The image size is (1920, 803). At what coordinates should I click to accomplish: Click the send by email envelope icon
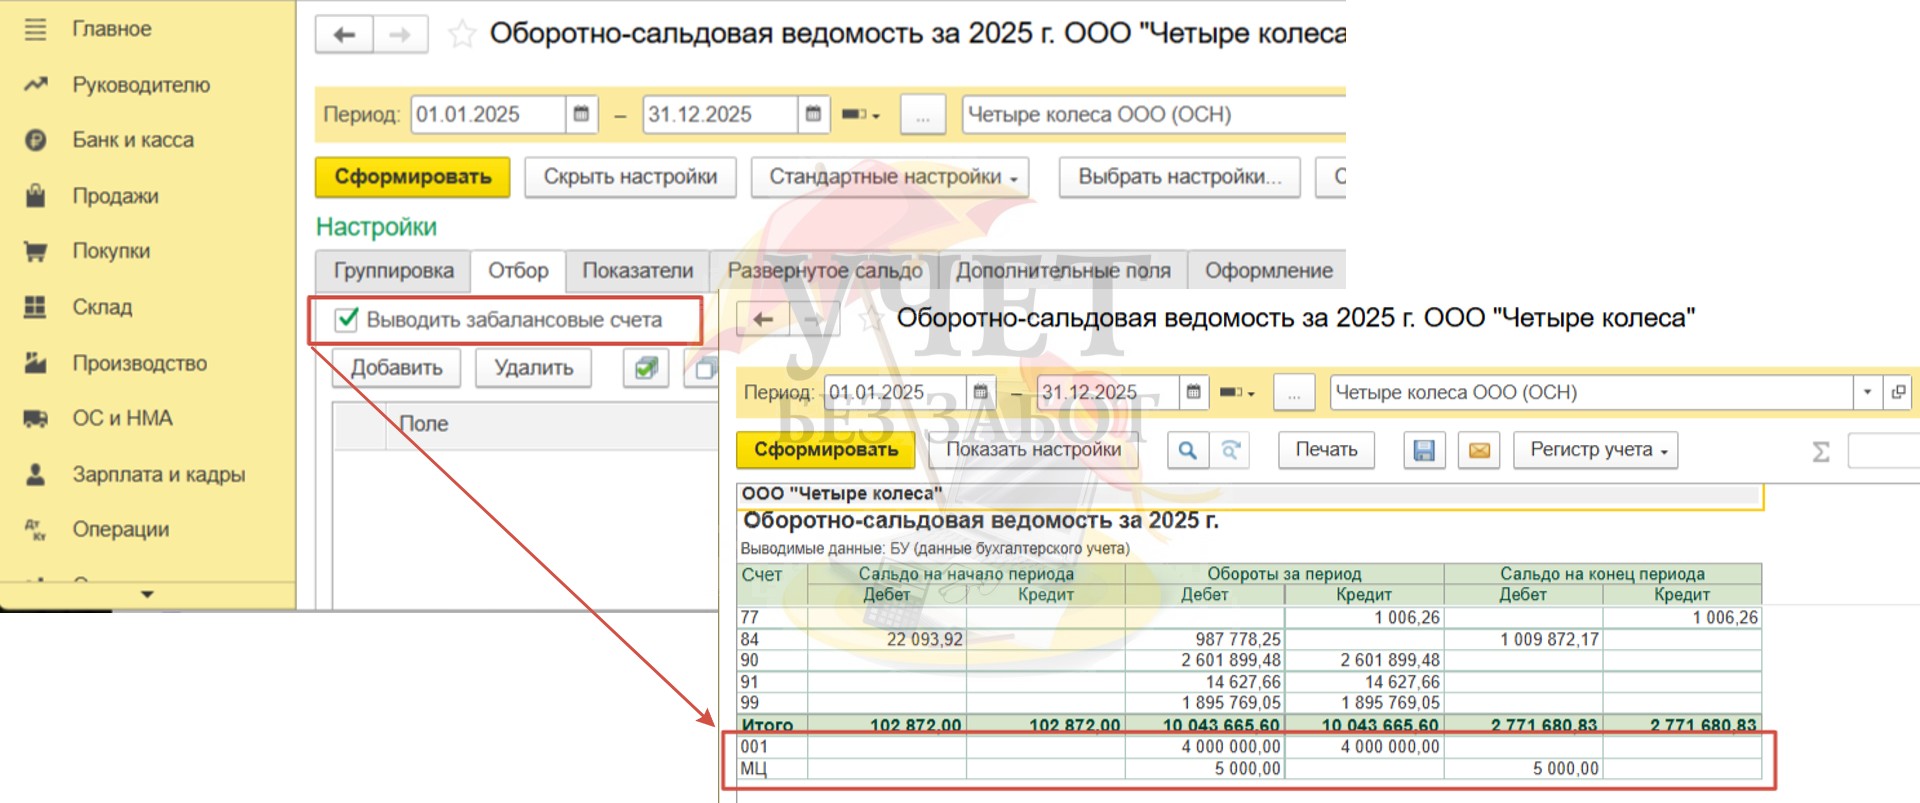pos(1479,451)
